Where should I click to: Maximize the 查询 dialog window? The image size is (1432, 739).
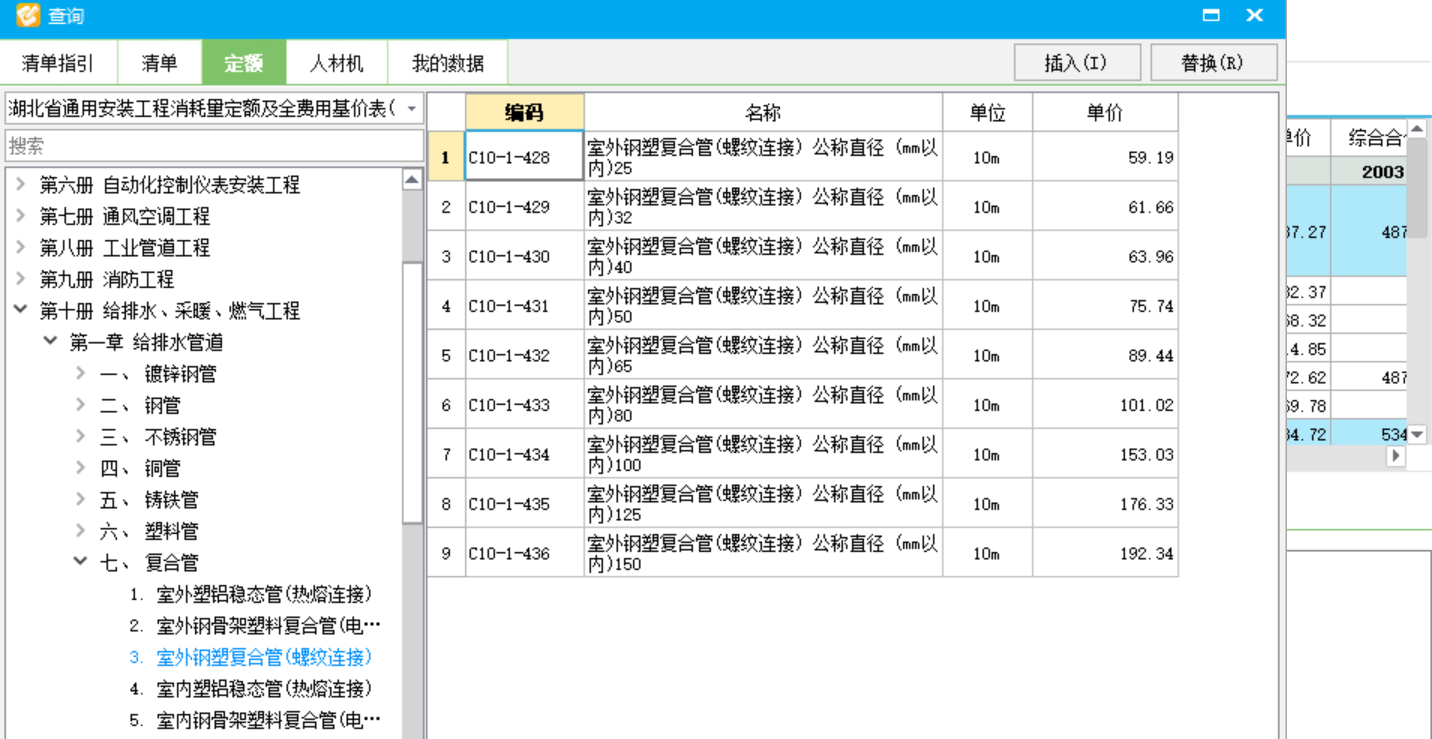pos(1211,16)
